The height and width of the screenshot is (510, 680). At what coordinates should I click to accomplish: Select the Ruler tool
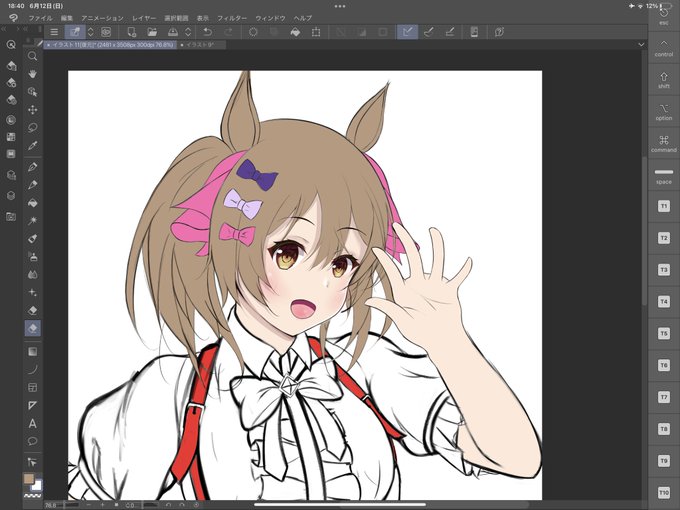tap(33, 405)
